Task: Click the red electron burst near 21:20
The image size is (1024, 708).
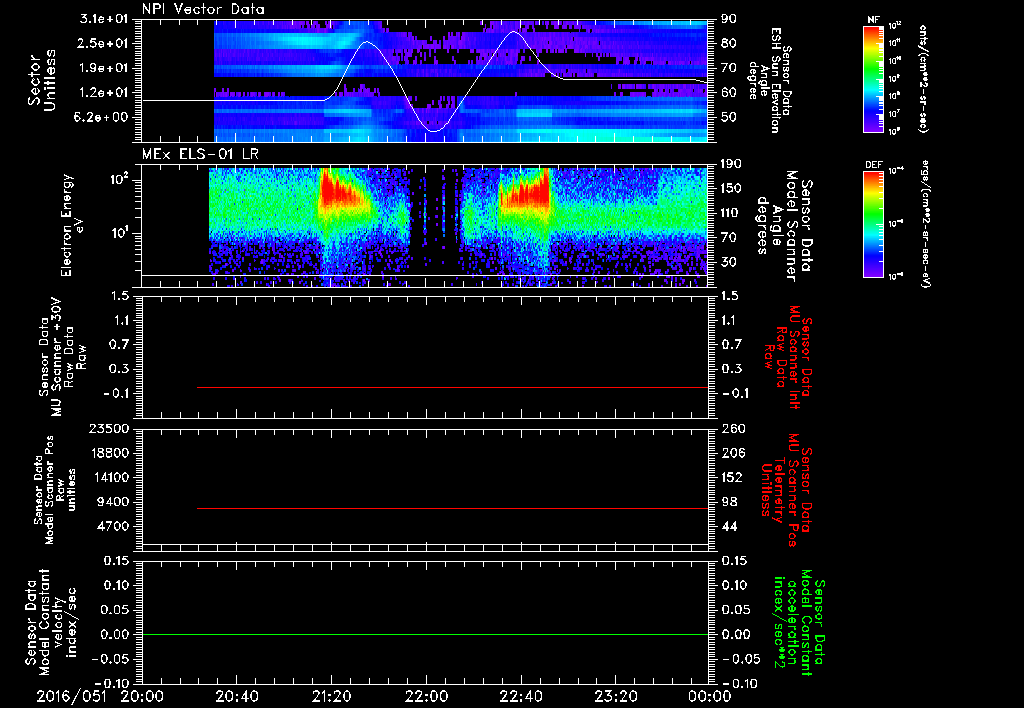Action: (338, 193)
